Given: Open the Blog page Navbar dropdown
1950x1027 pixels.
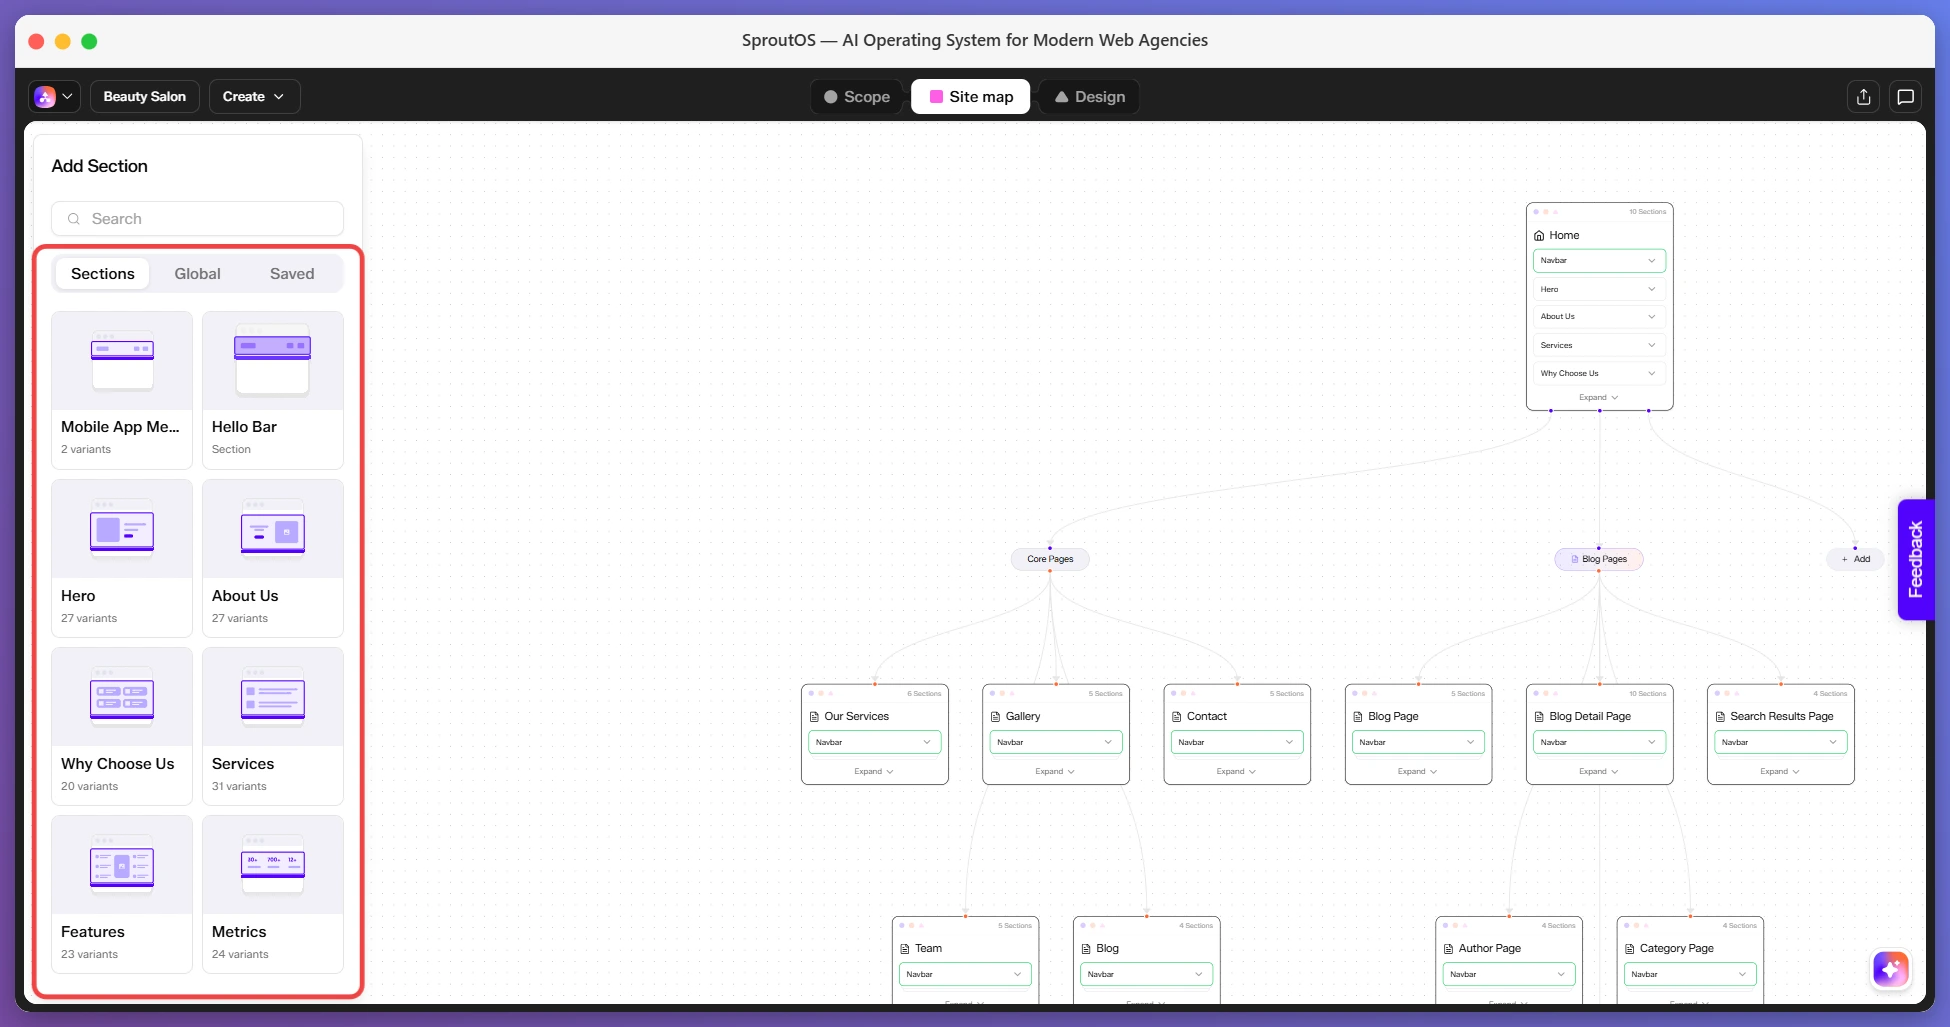Looking at the screenshot, I should [1146, 974].
